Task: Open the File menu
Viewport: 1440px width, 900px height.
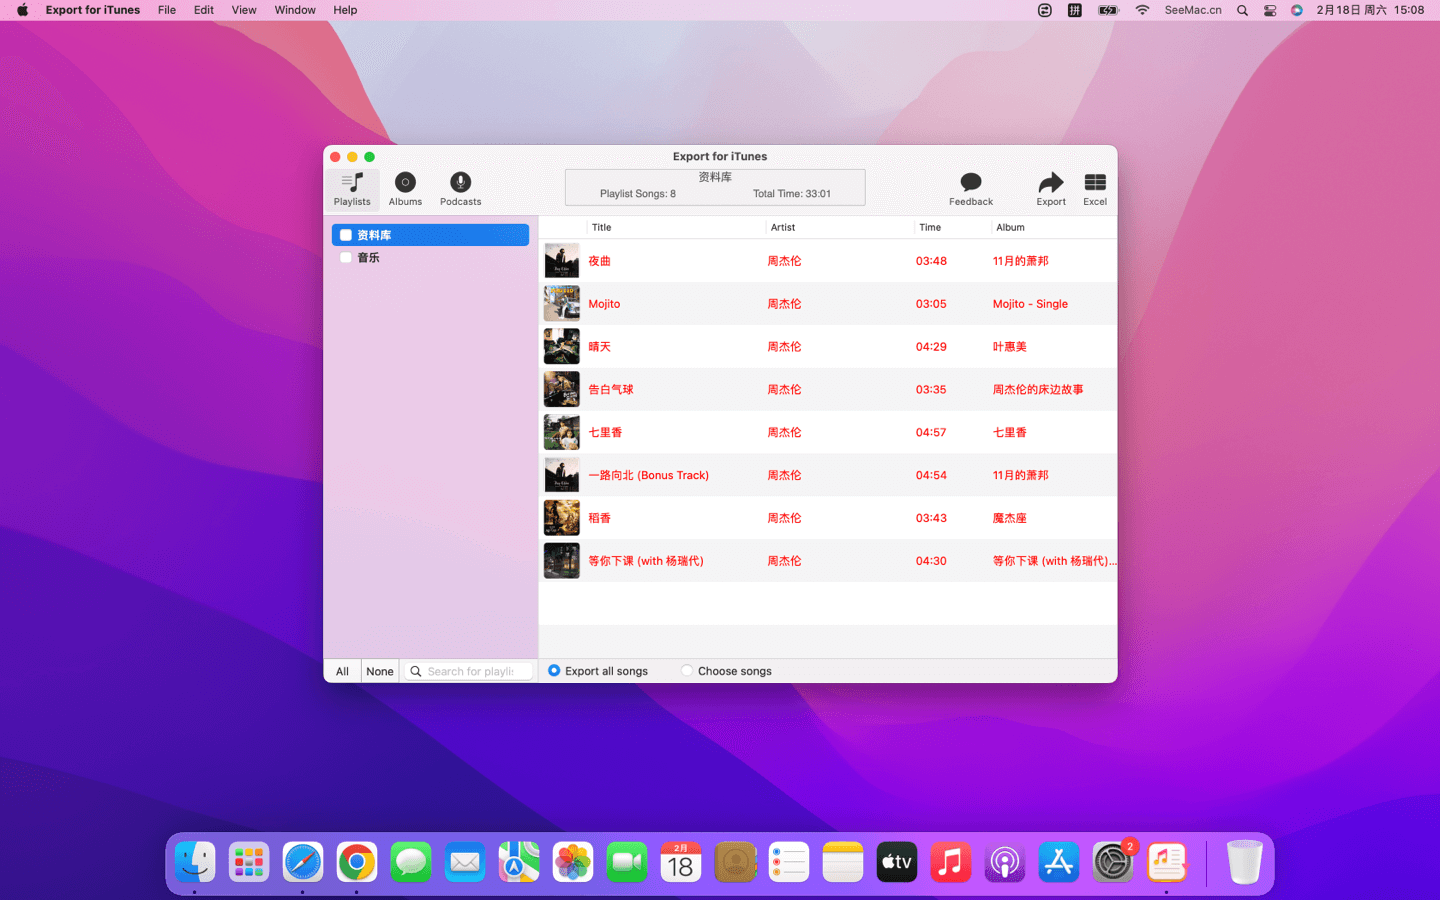Action: 167,10
